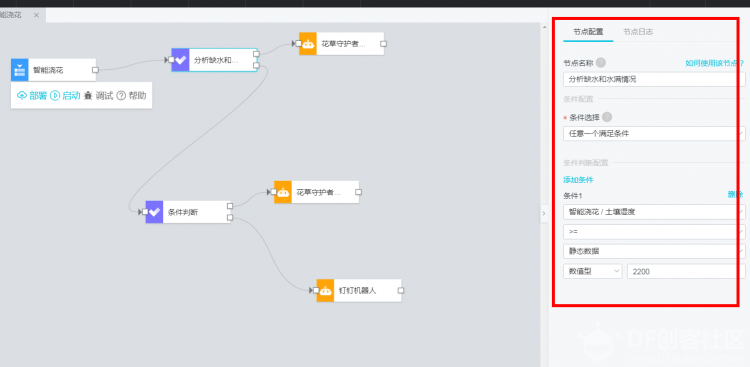Screen dimensions: 750x367
Task: Click the 添加条件 link
Action: [x=578, y=180]
